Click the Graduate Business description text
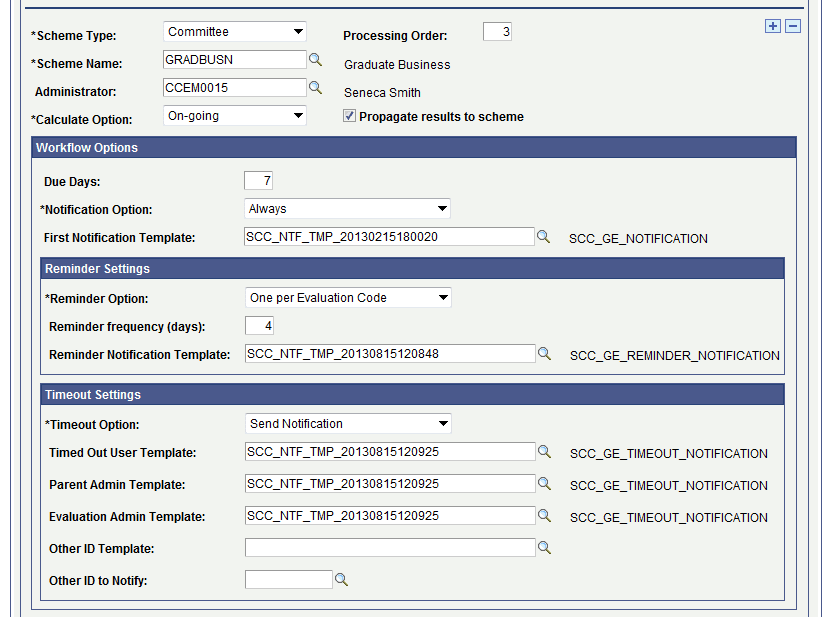Screen dimensions: 837x617 [397, 65]
